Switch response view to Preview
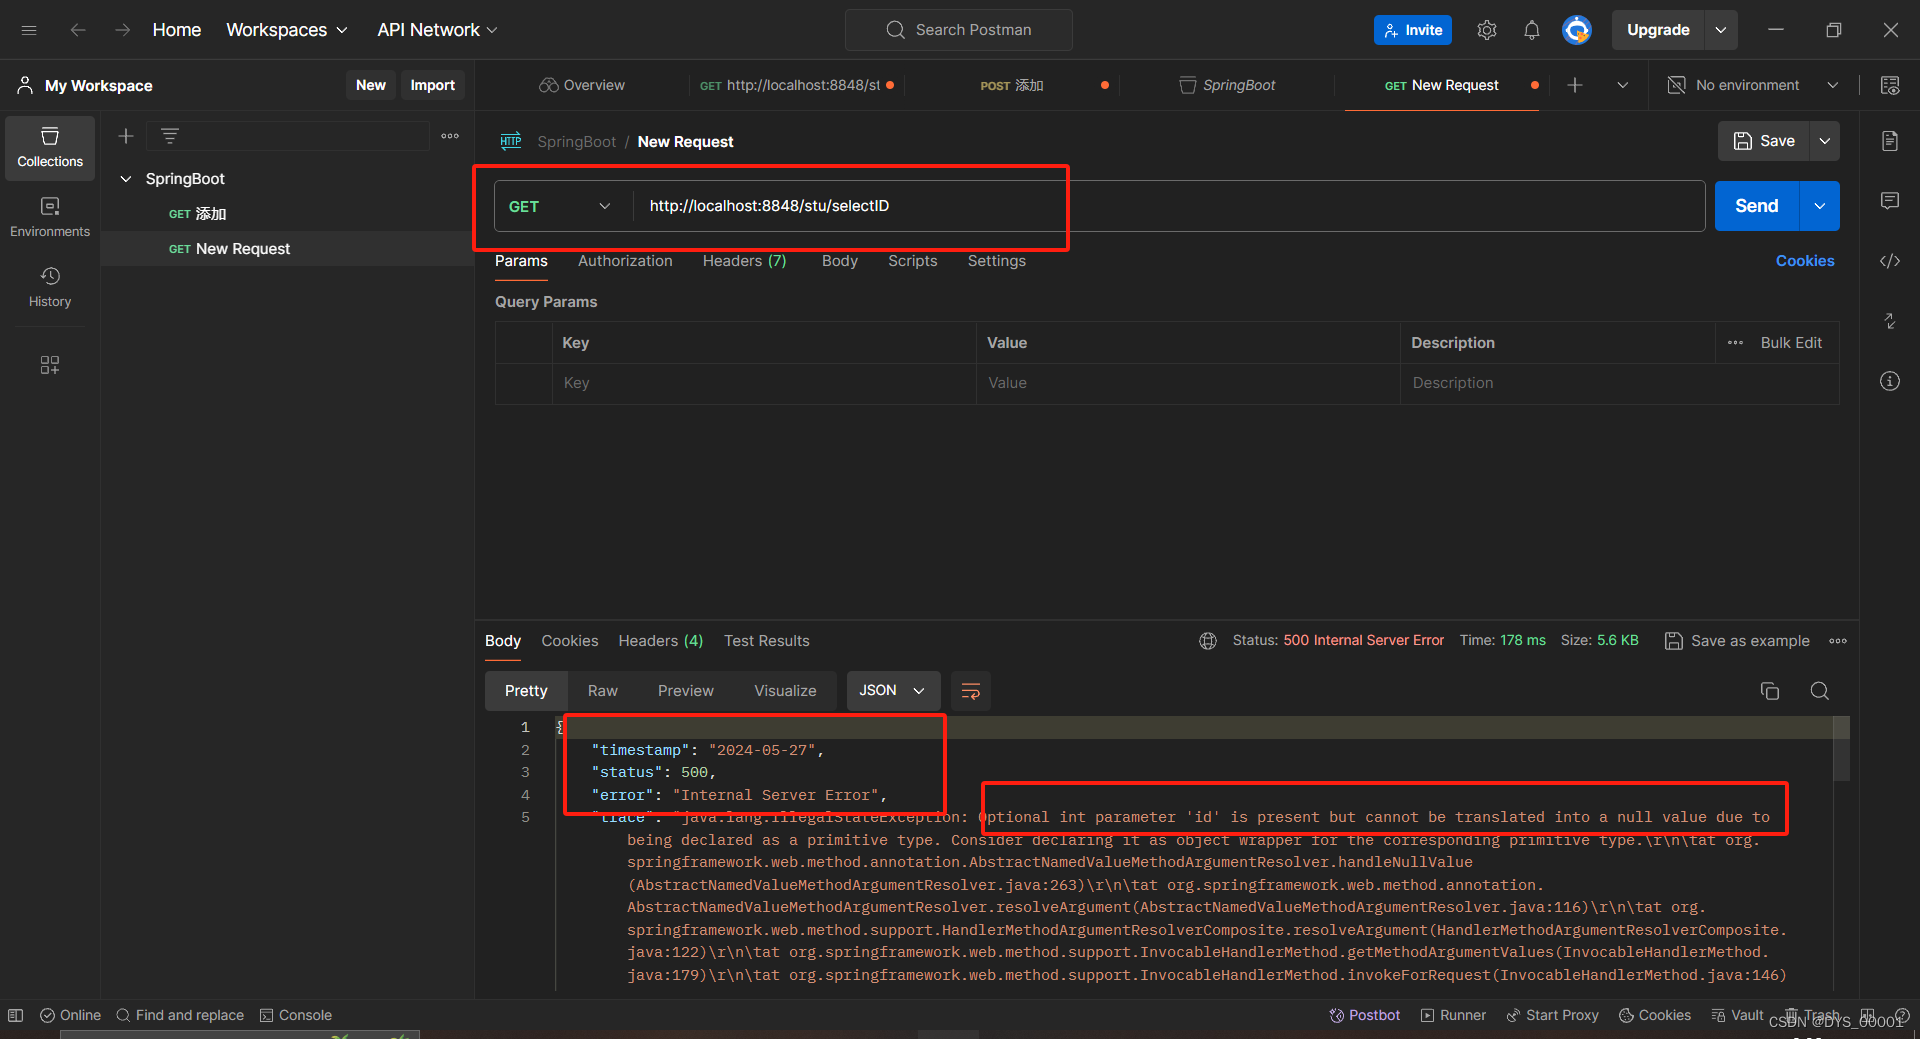The height and width of the screenshot is (1039, 1920). click(x=686, y=691)
